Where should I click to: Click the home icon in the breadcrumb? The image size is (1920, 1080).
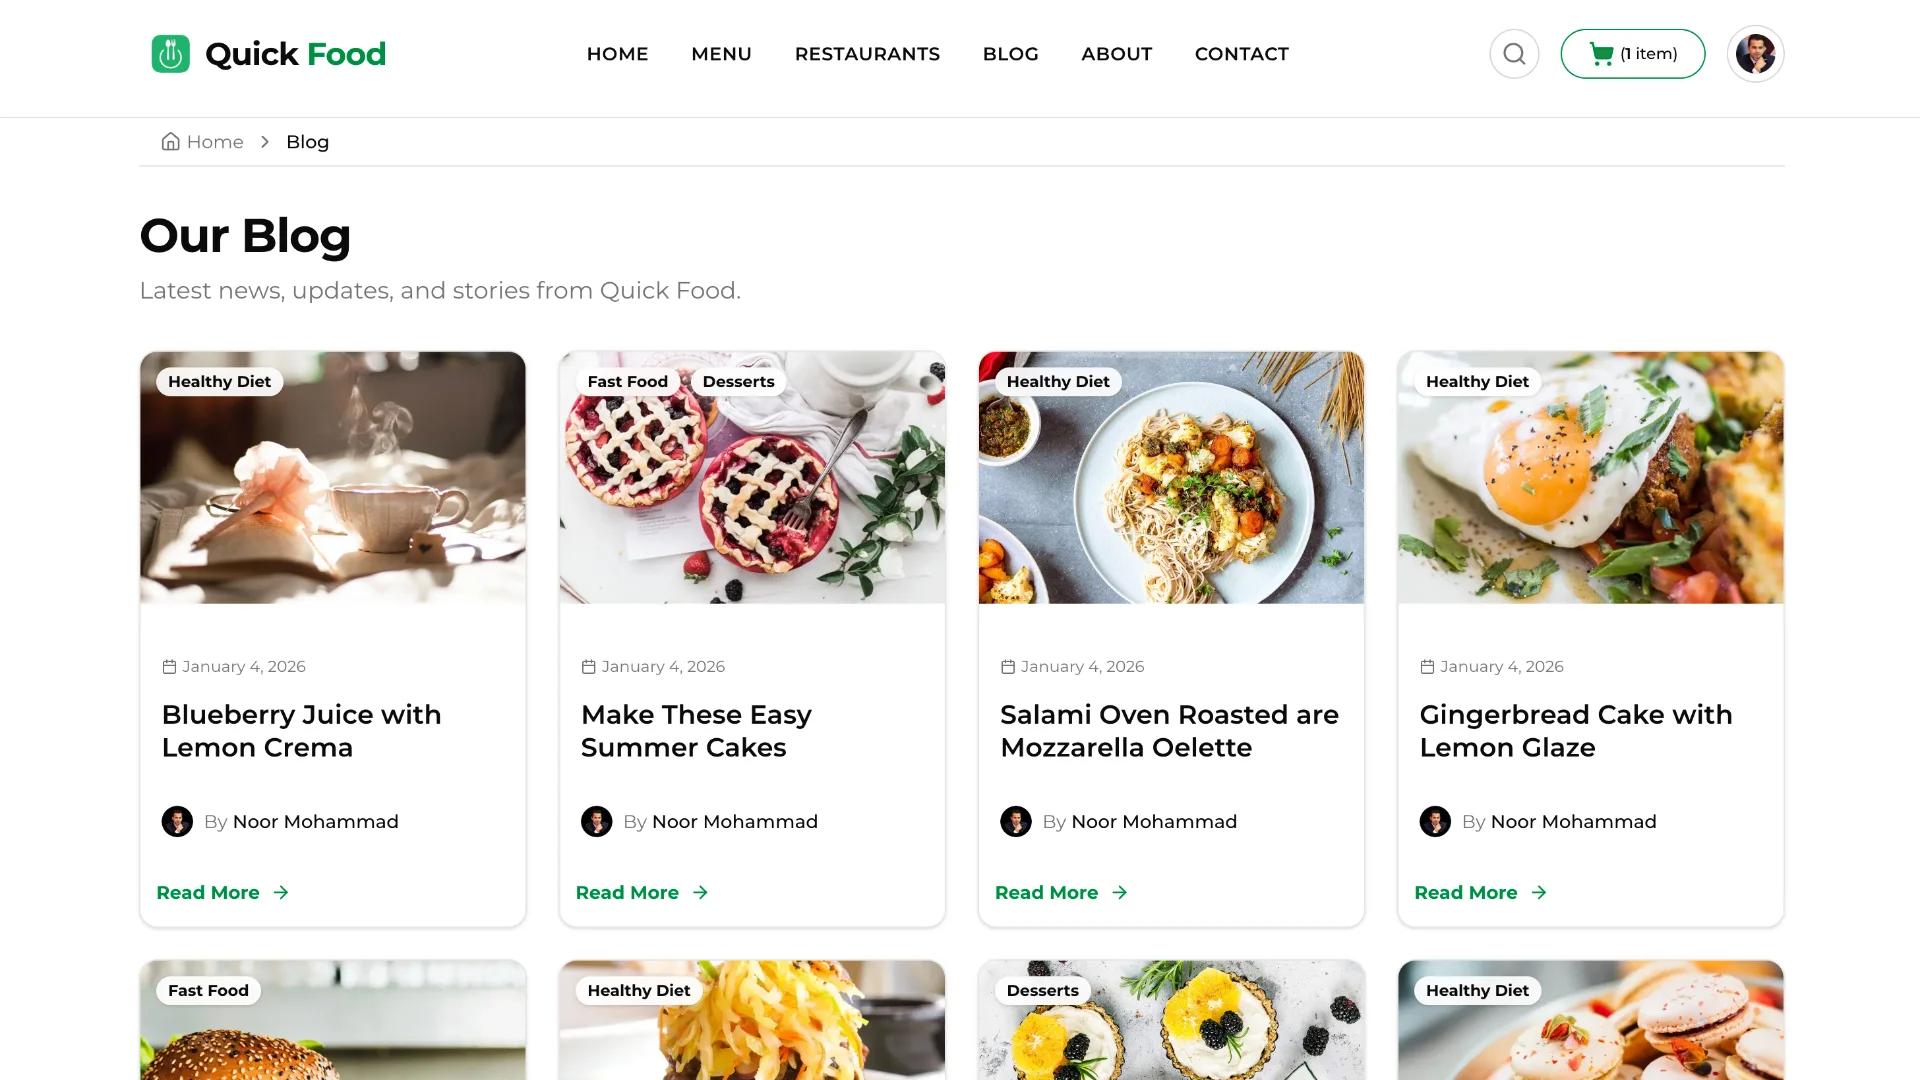pos(169,141)
